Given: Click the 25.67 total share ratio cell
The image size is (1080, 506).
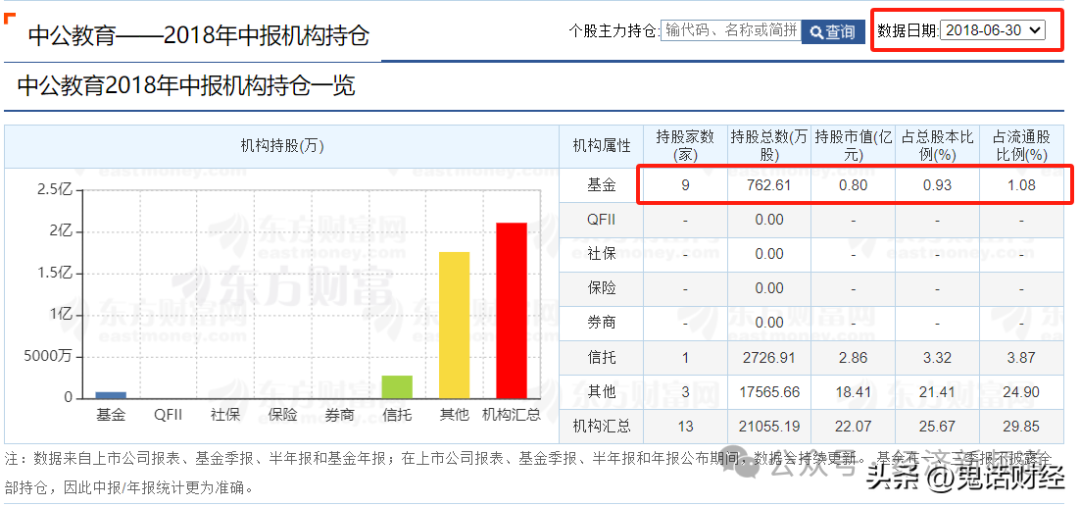Looking at the screenshot, I should pyautogui.click(x=937, y=427).
